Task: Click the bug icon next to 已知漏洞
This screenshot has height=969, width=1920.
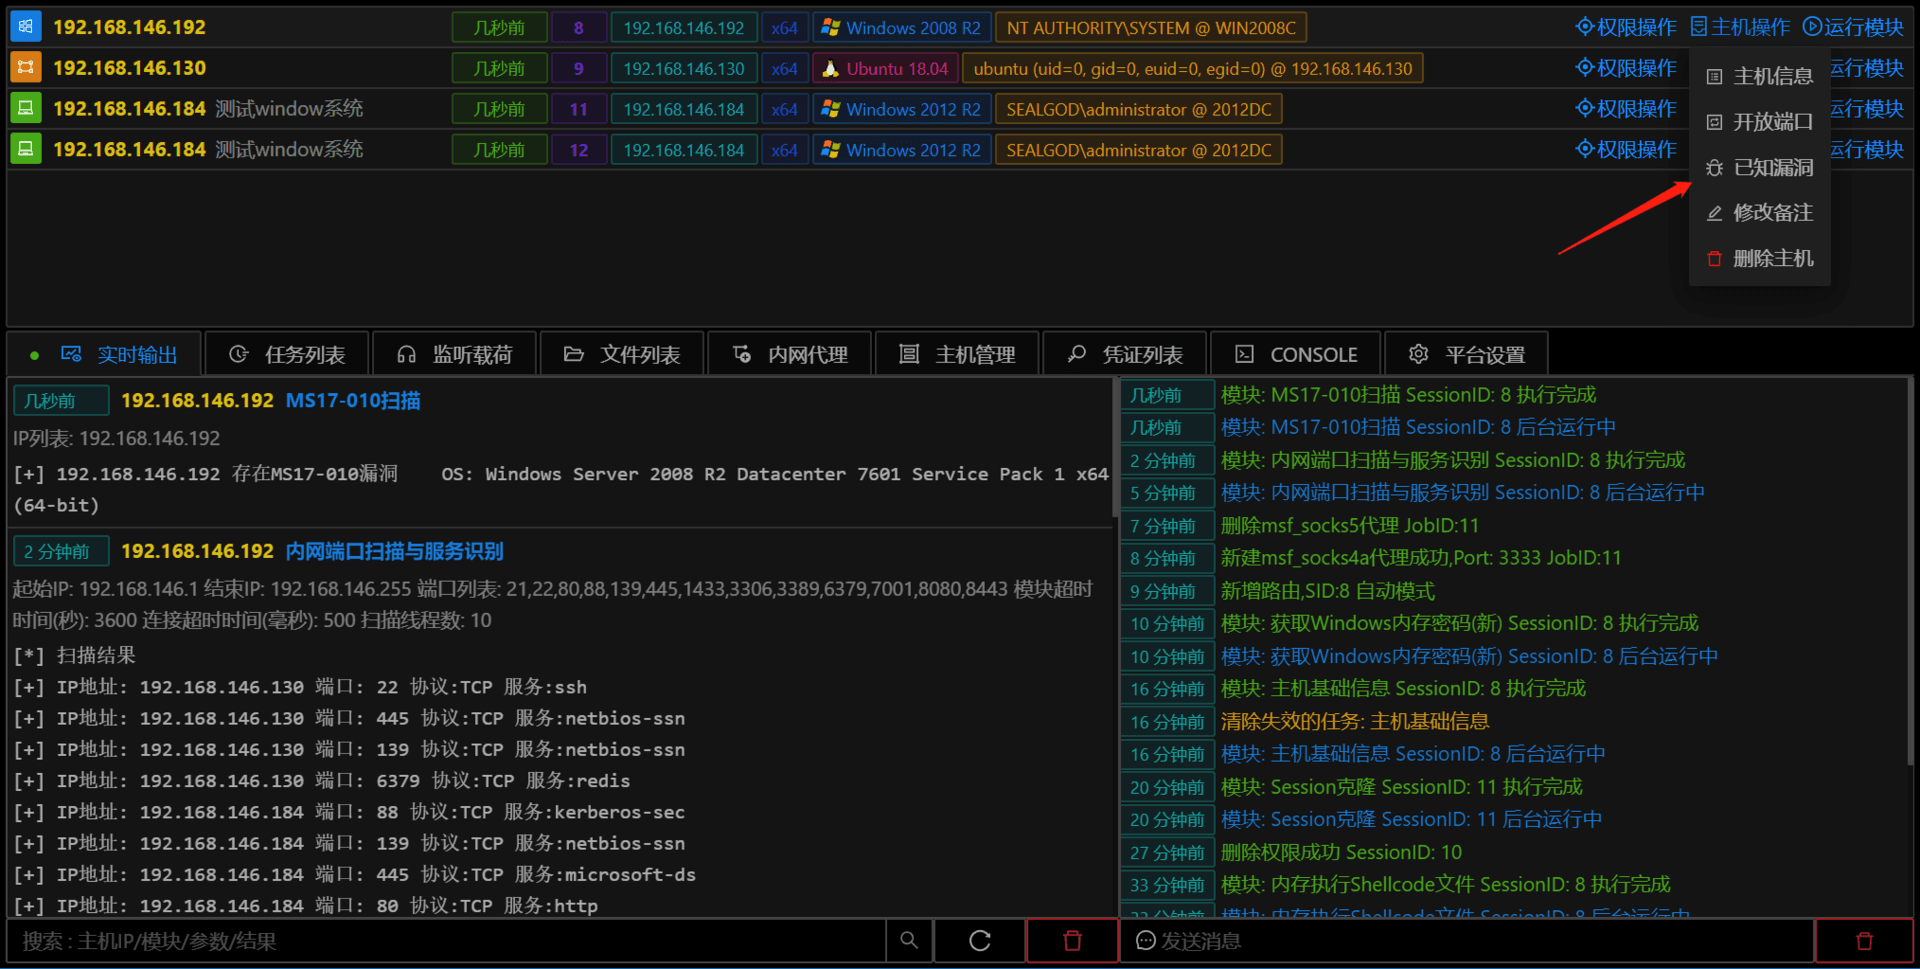Action: click(1714, 168)
